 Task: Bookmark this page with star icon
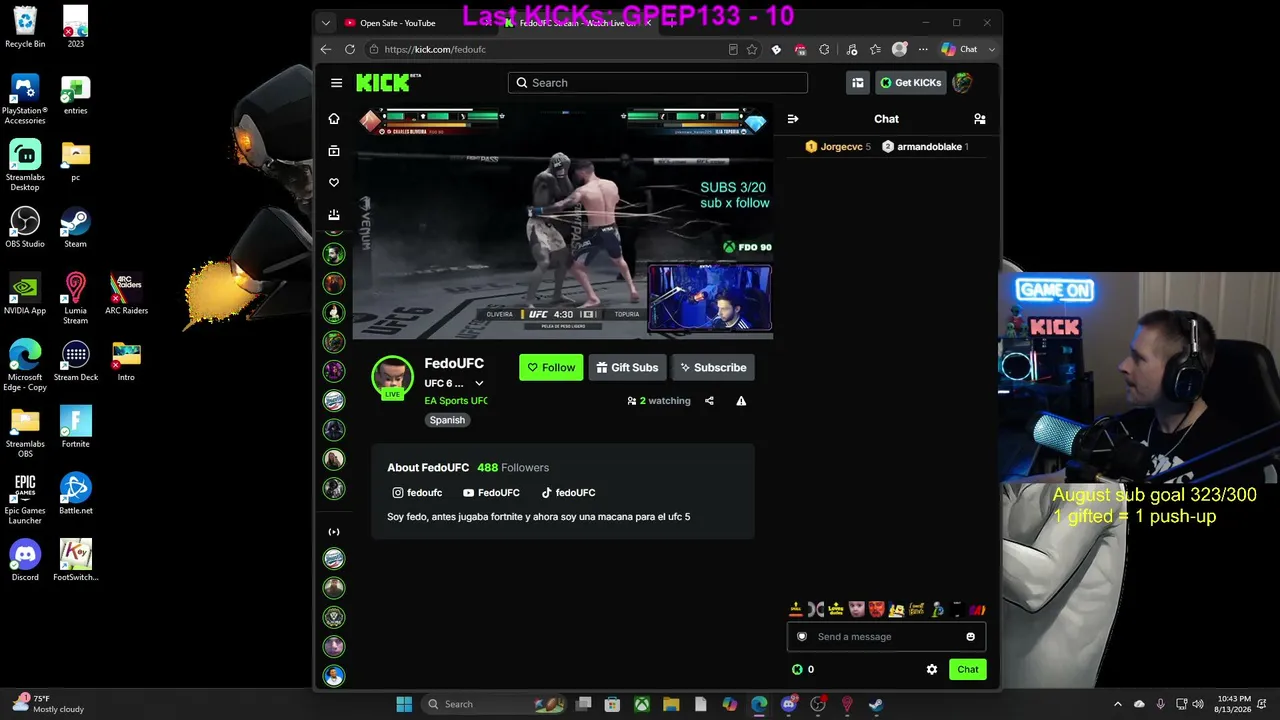click(752, 49)
